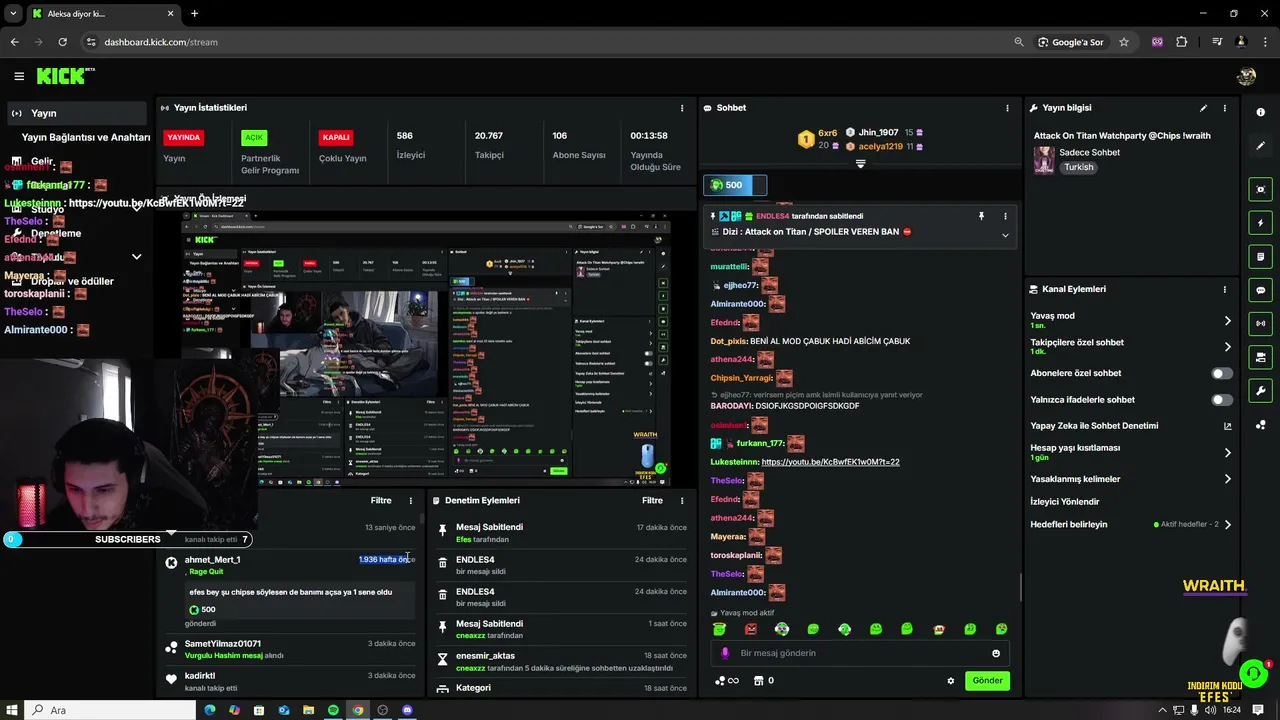Image resolution: width=1280 pixels, height=720 pixels.
Task: Open the emoji picker in message box
Action: (x=996, y=653)
